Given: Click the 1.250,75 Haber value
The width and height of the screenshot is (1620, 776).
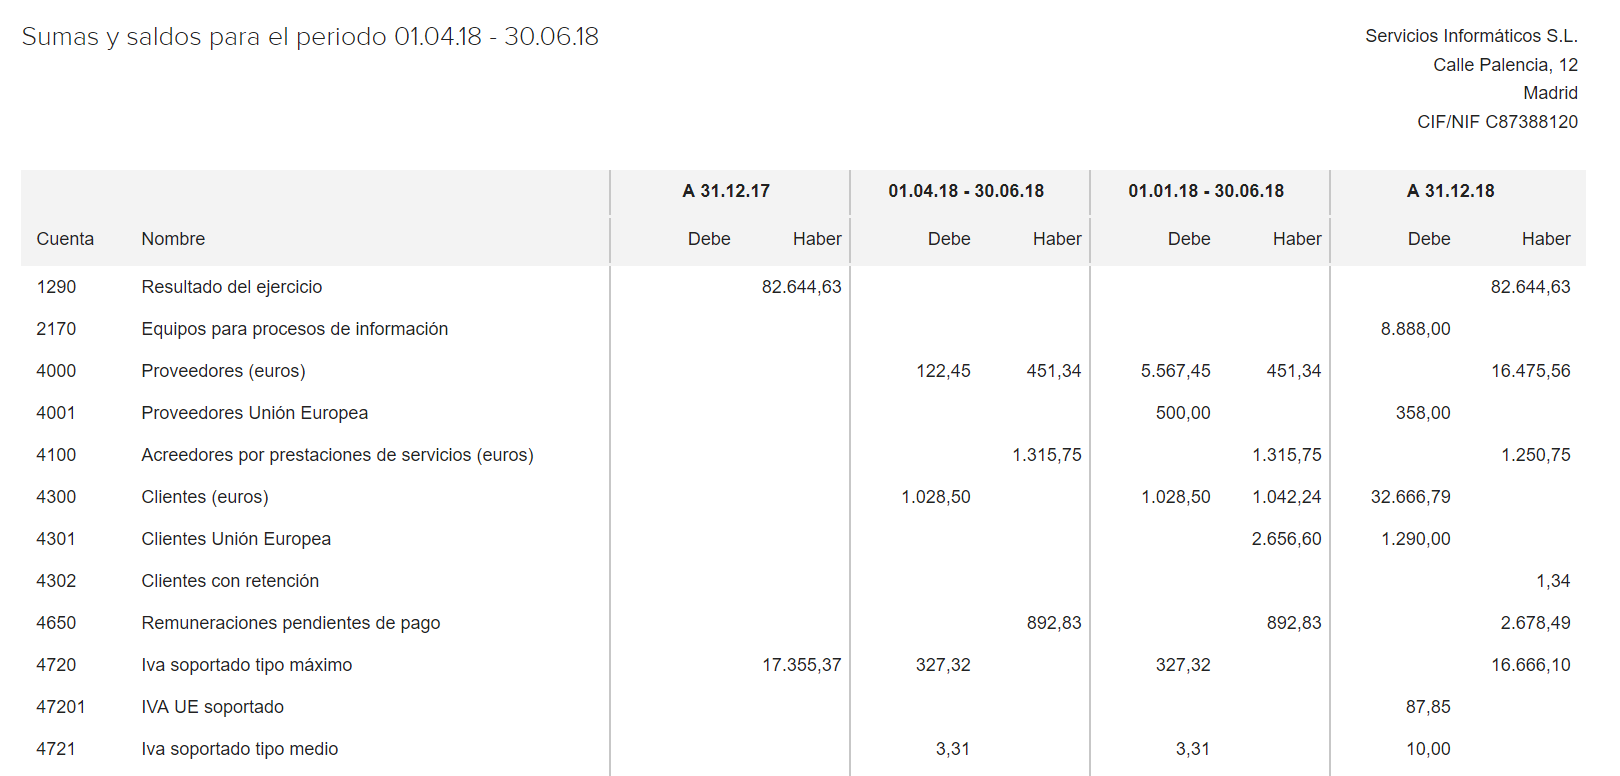Looking at the screenshot, I should coord(1535,455).
